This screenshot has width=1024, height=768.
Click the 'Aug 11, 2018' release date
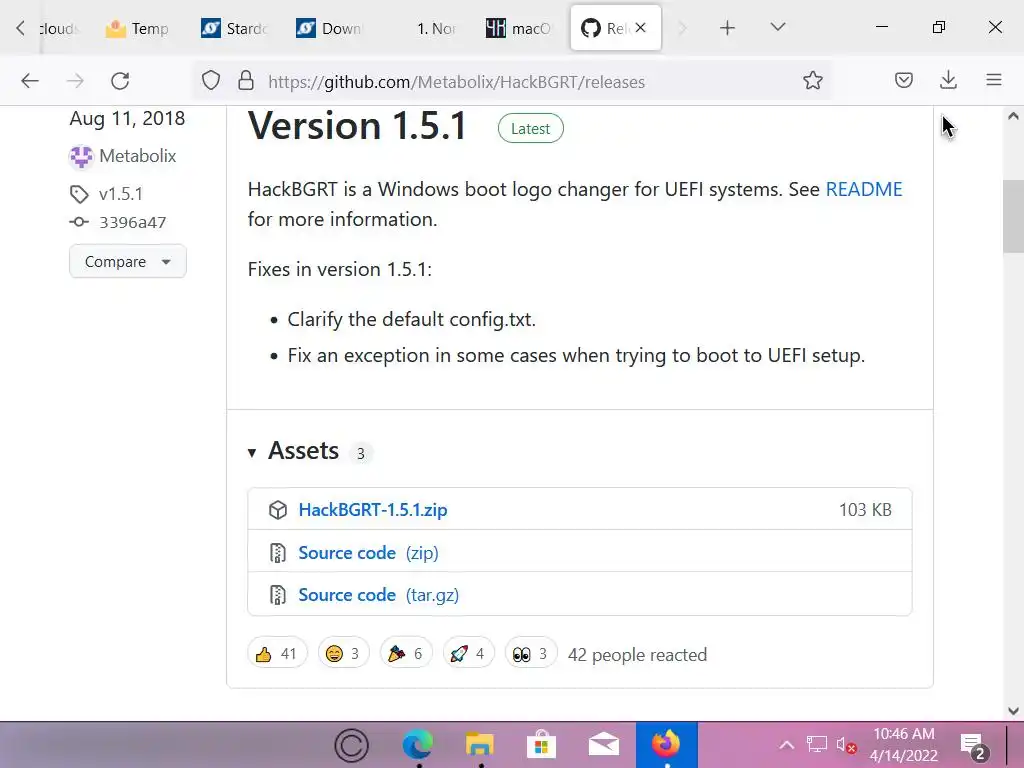pyautogui.click(x=127, y=119)
